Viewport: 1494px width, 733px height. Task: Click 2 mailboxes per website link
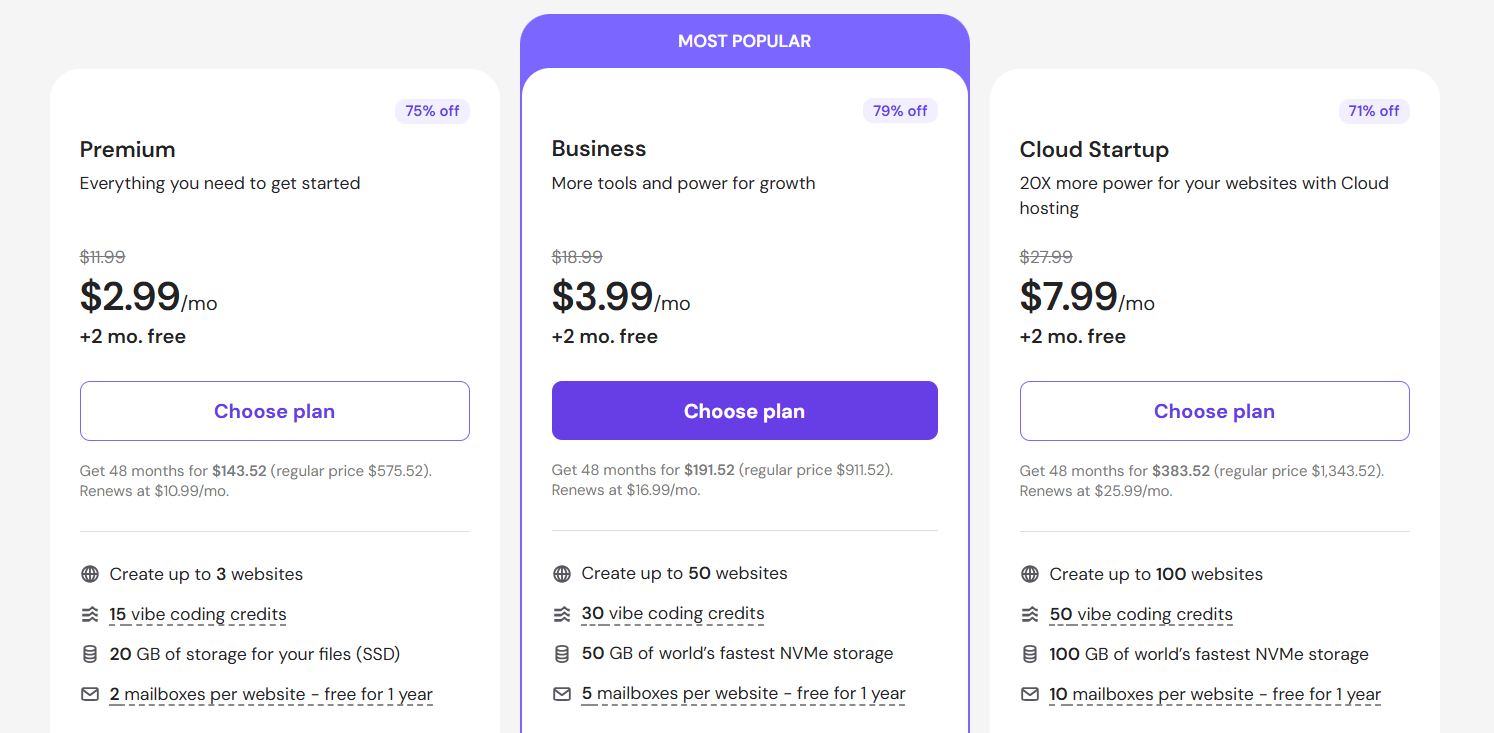click(x=271, y=694)
